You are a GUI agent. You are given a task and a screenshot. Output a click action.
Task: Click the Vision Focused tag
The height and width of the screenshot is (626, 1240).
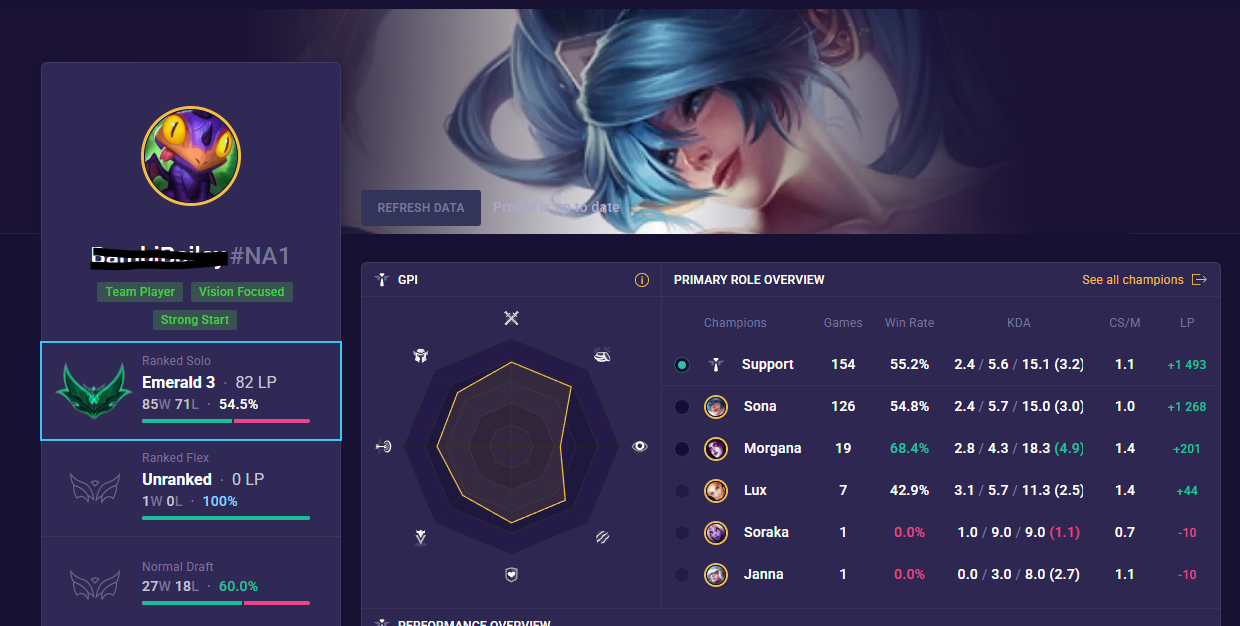coord(241,292)
